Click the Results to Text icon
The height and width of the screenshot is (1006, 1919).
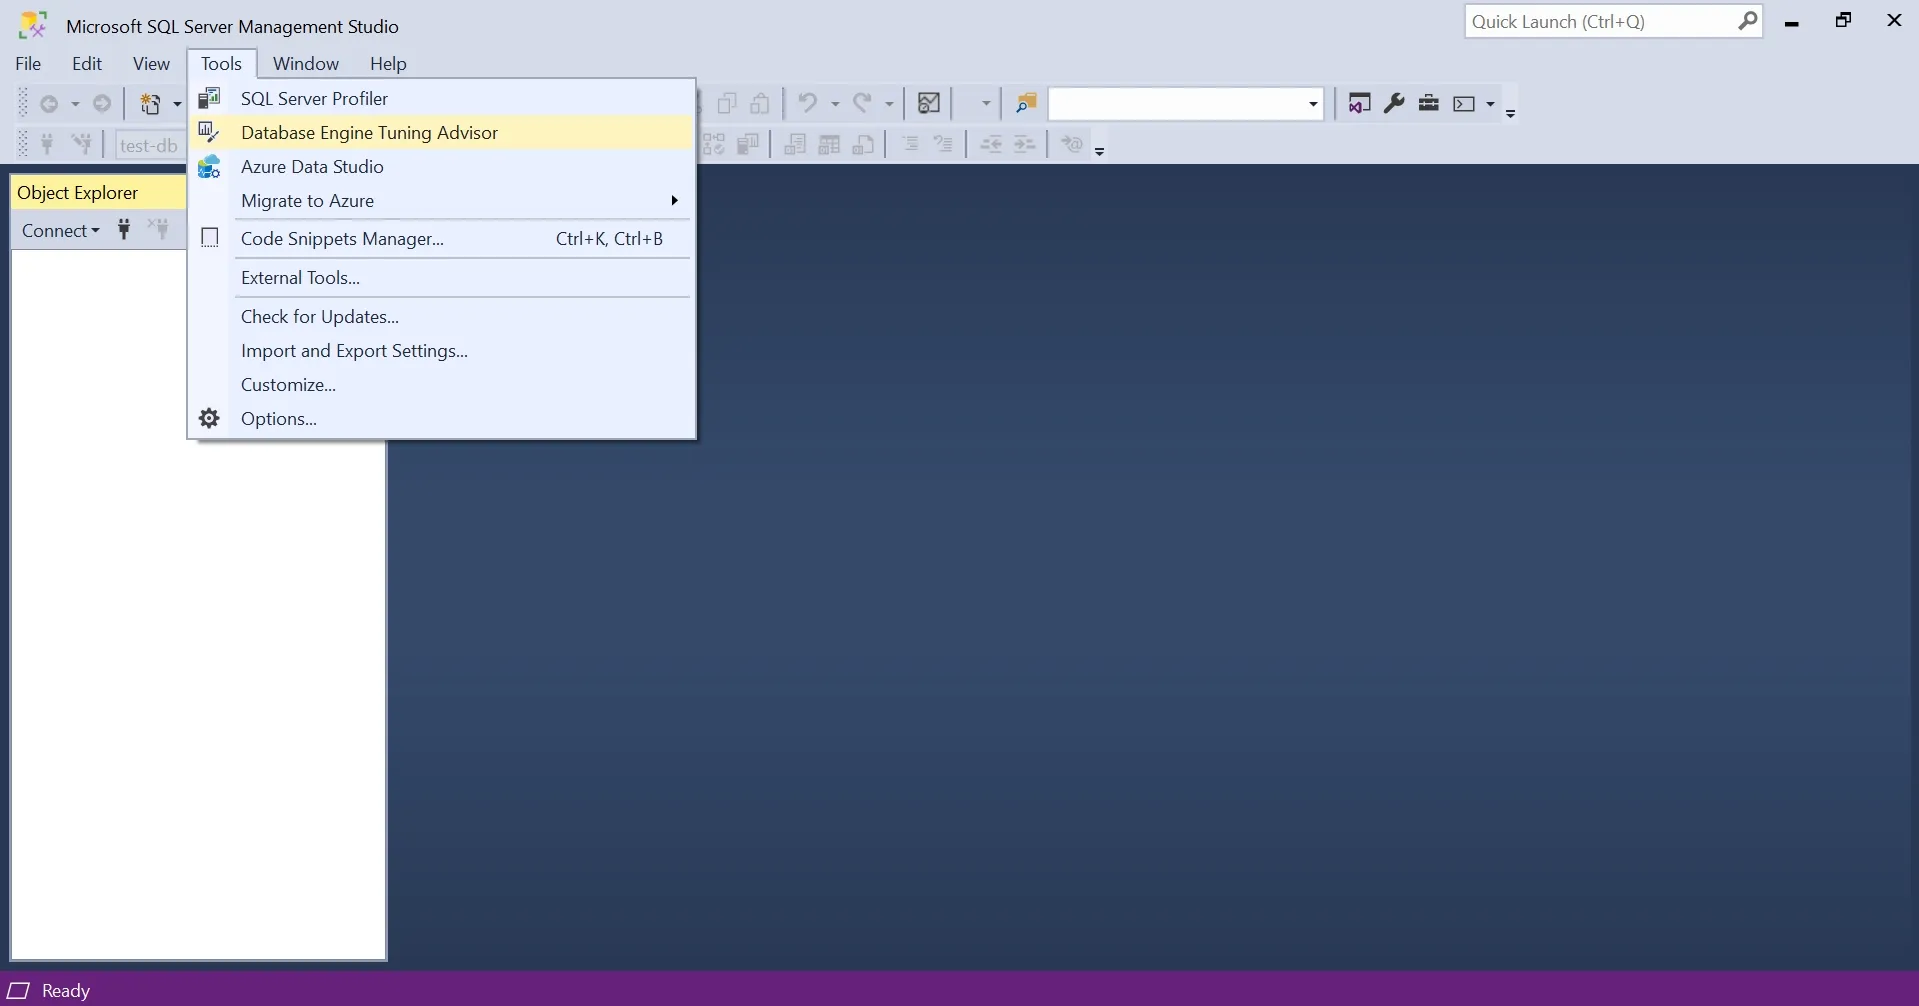click(795, 144)
